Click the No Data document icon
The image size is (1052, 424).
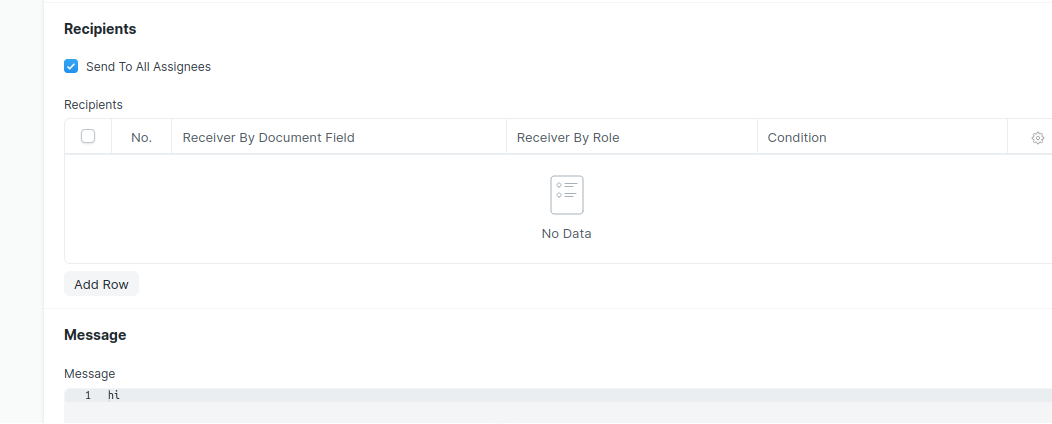point(567,195)
